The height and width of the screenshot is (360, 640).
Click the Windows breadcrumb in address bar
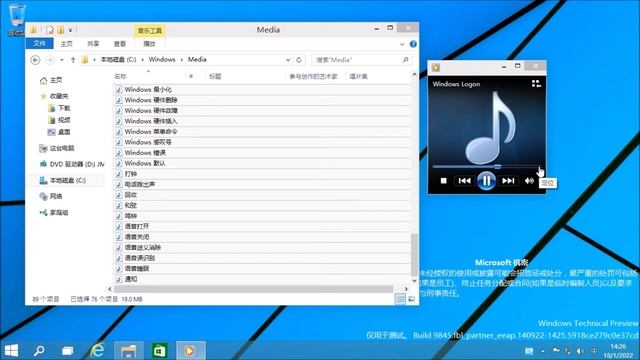tap(162, 60)
